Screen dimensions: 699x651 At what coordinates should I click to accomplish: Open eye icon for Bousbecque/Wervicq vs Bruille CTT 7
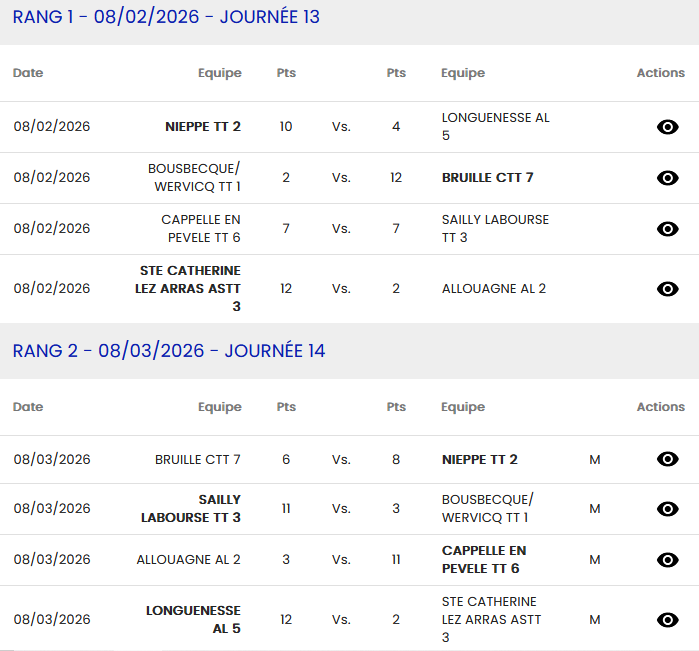coord(667,178)
